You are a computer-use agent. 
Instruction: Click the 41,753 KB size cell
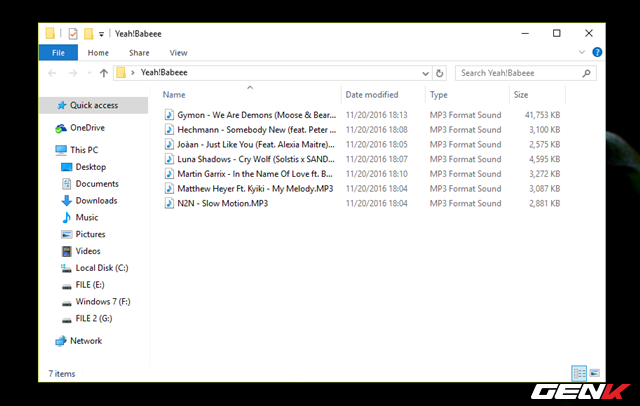click(542, 115)
